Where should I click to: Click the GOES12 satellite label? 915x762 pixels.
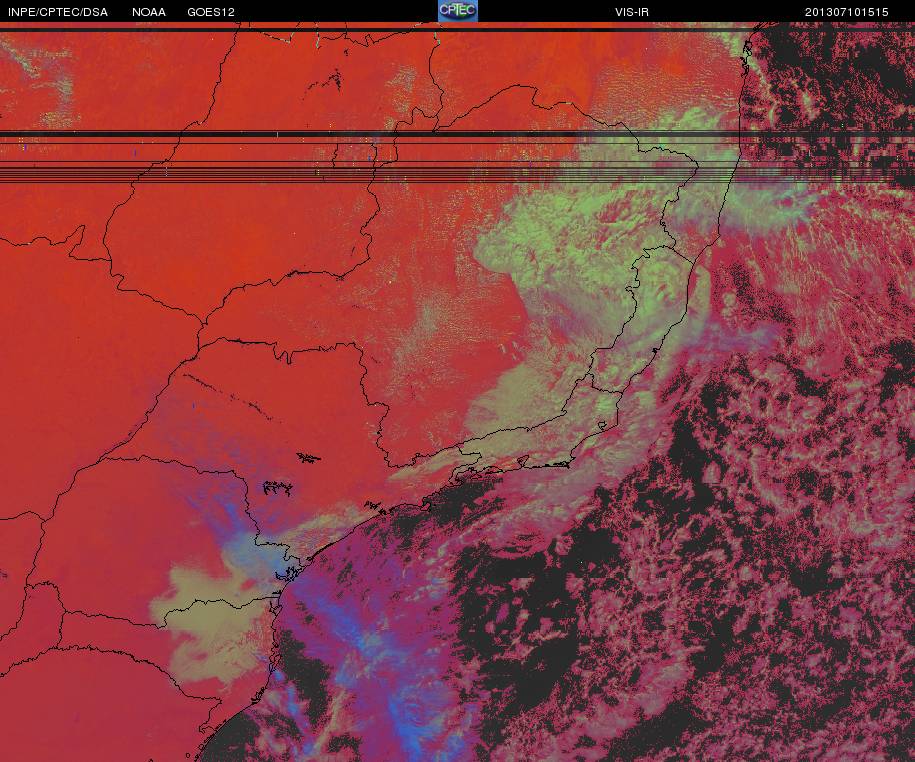(x=211, y=12)
